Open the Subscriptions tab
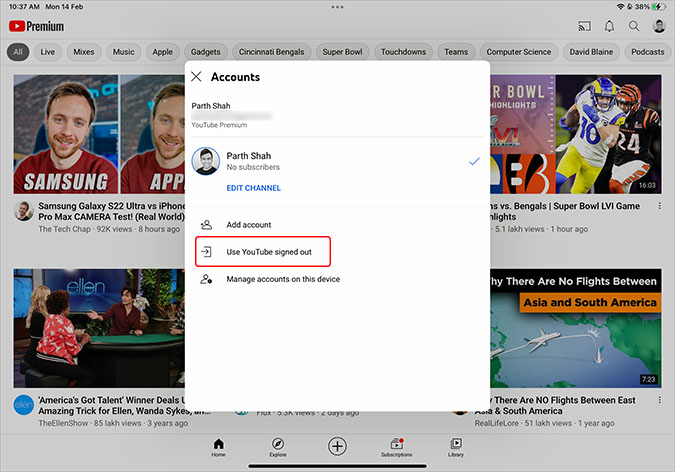Viewport: 675px width, 472px height. click(396, 447)
